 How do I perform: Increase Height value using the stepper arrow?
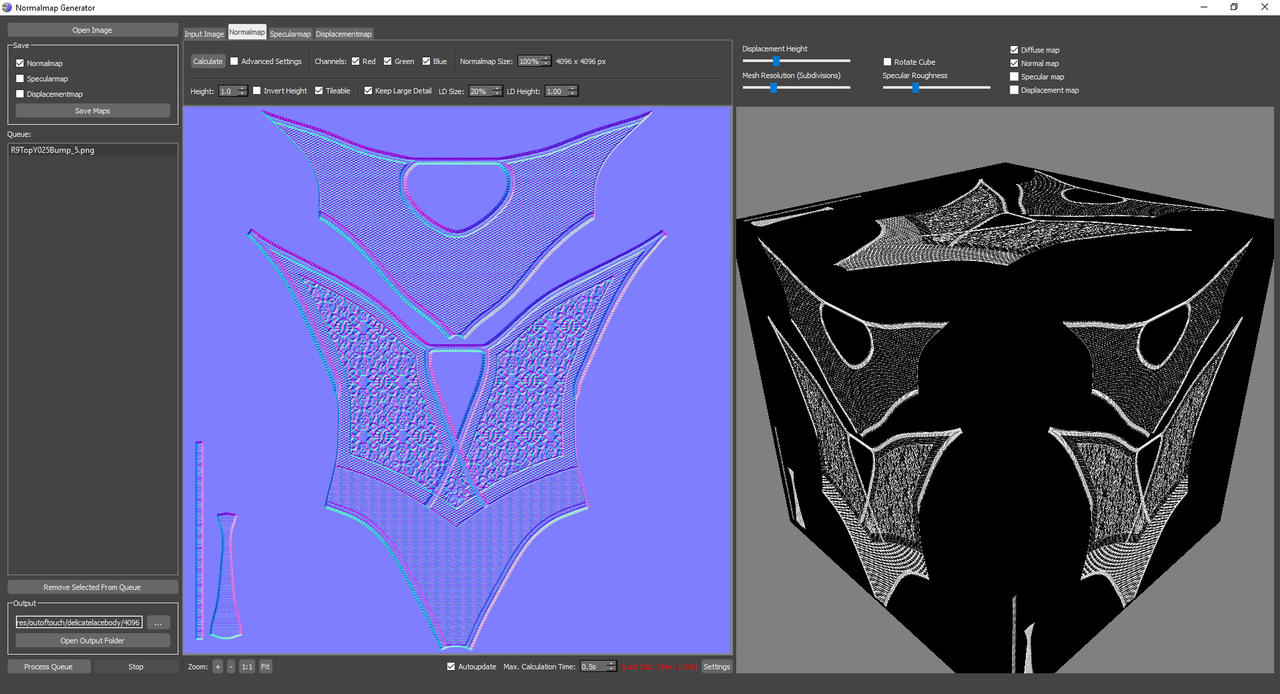tap(244, 88)
